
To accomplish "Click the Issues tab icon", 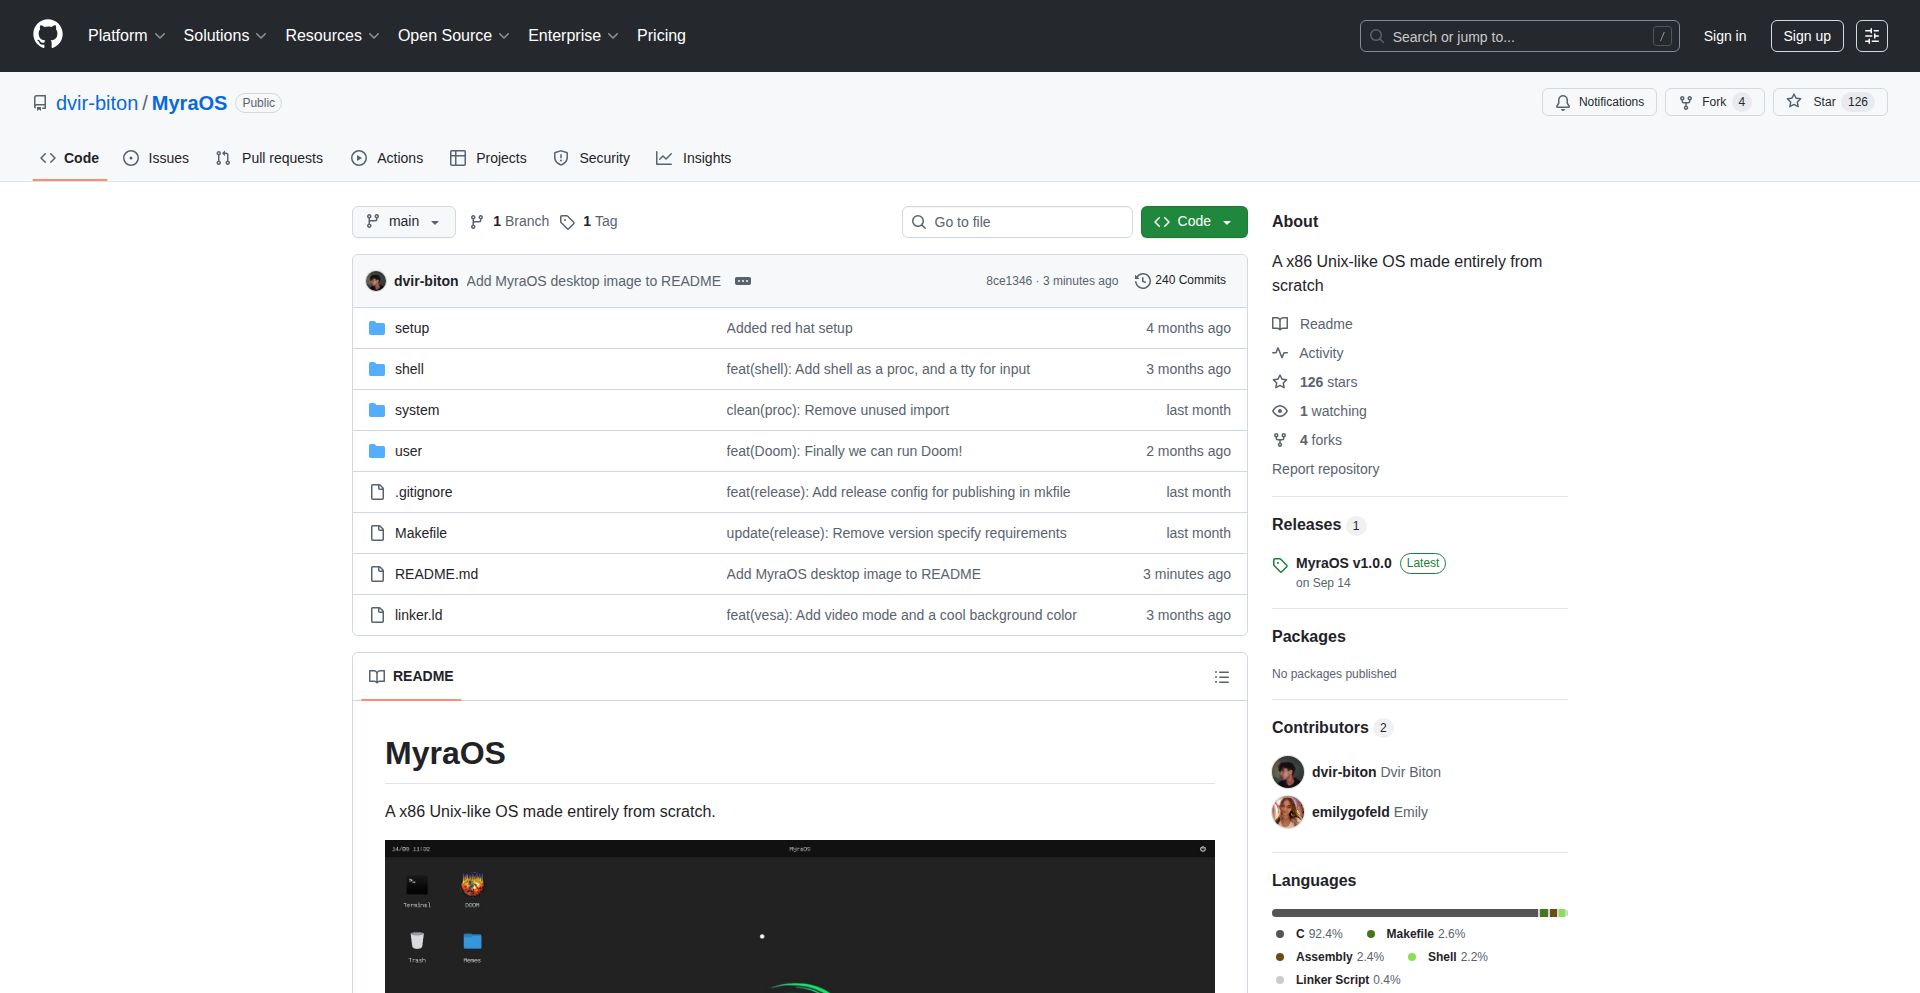I will pyautogui.click(x=131, y=158).
